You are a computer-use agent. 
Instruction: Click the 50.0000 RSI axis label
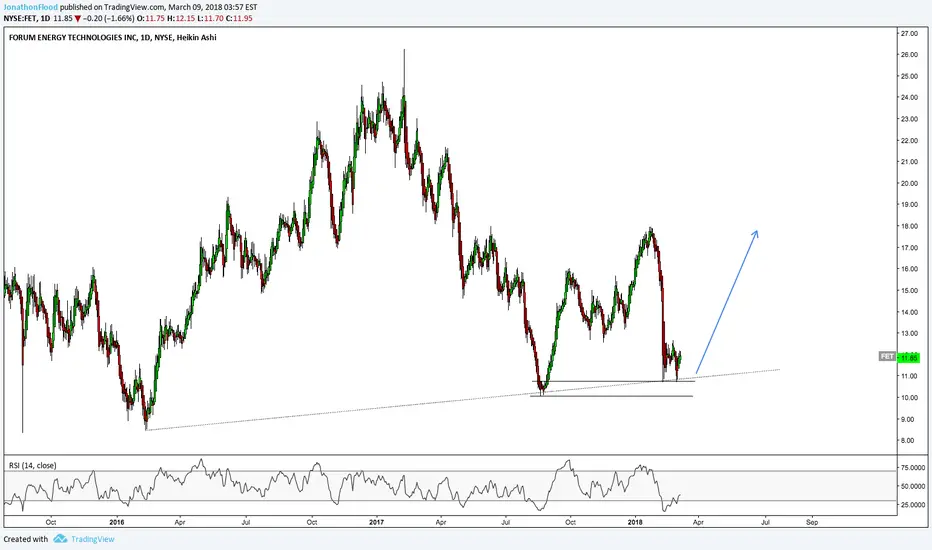click(913, 486)
